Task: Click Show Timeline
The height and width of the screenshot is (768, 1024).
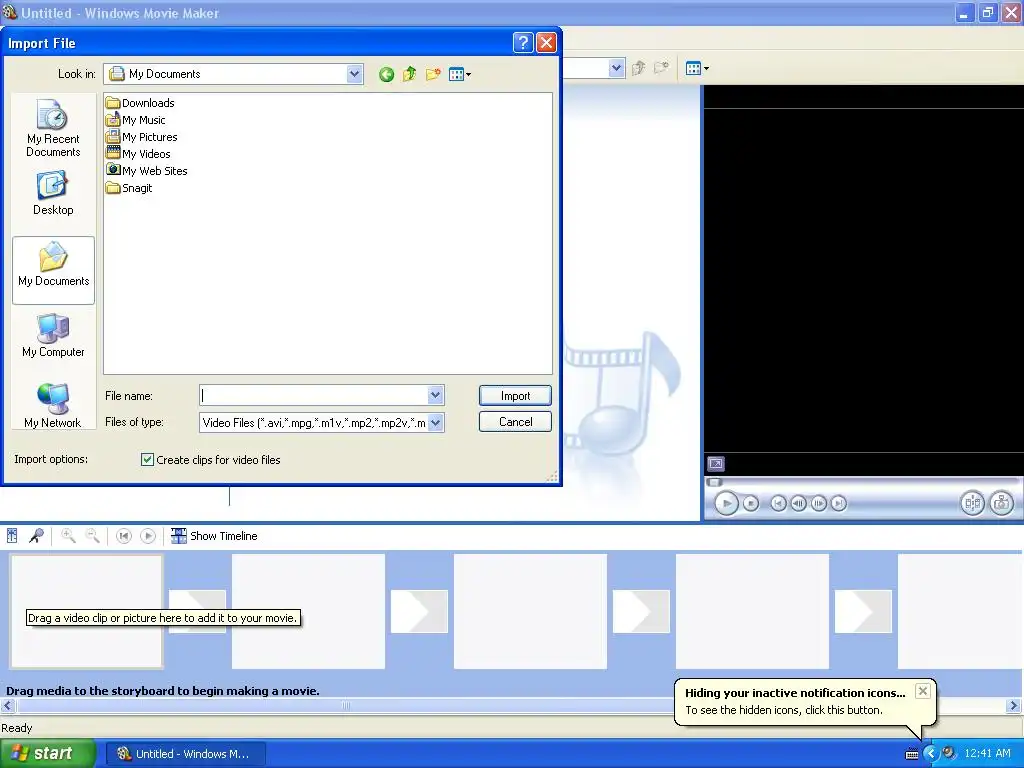Action: [214, 536]
